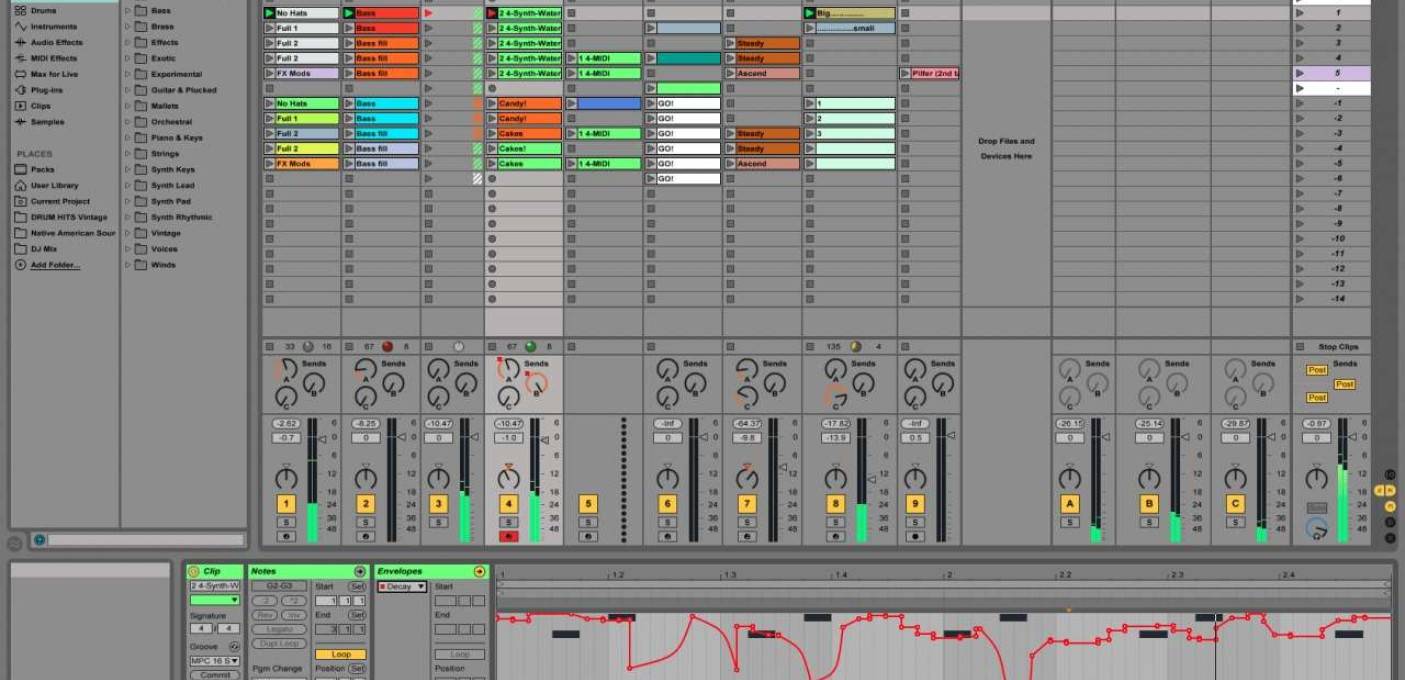Click the Commit groove button
This screenshot has height=680, width=1405.
(x=214, y=675)
